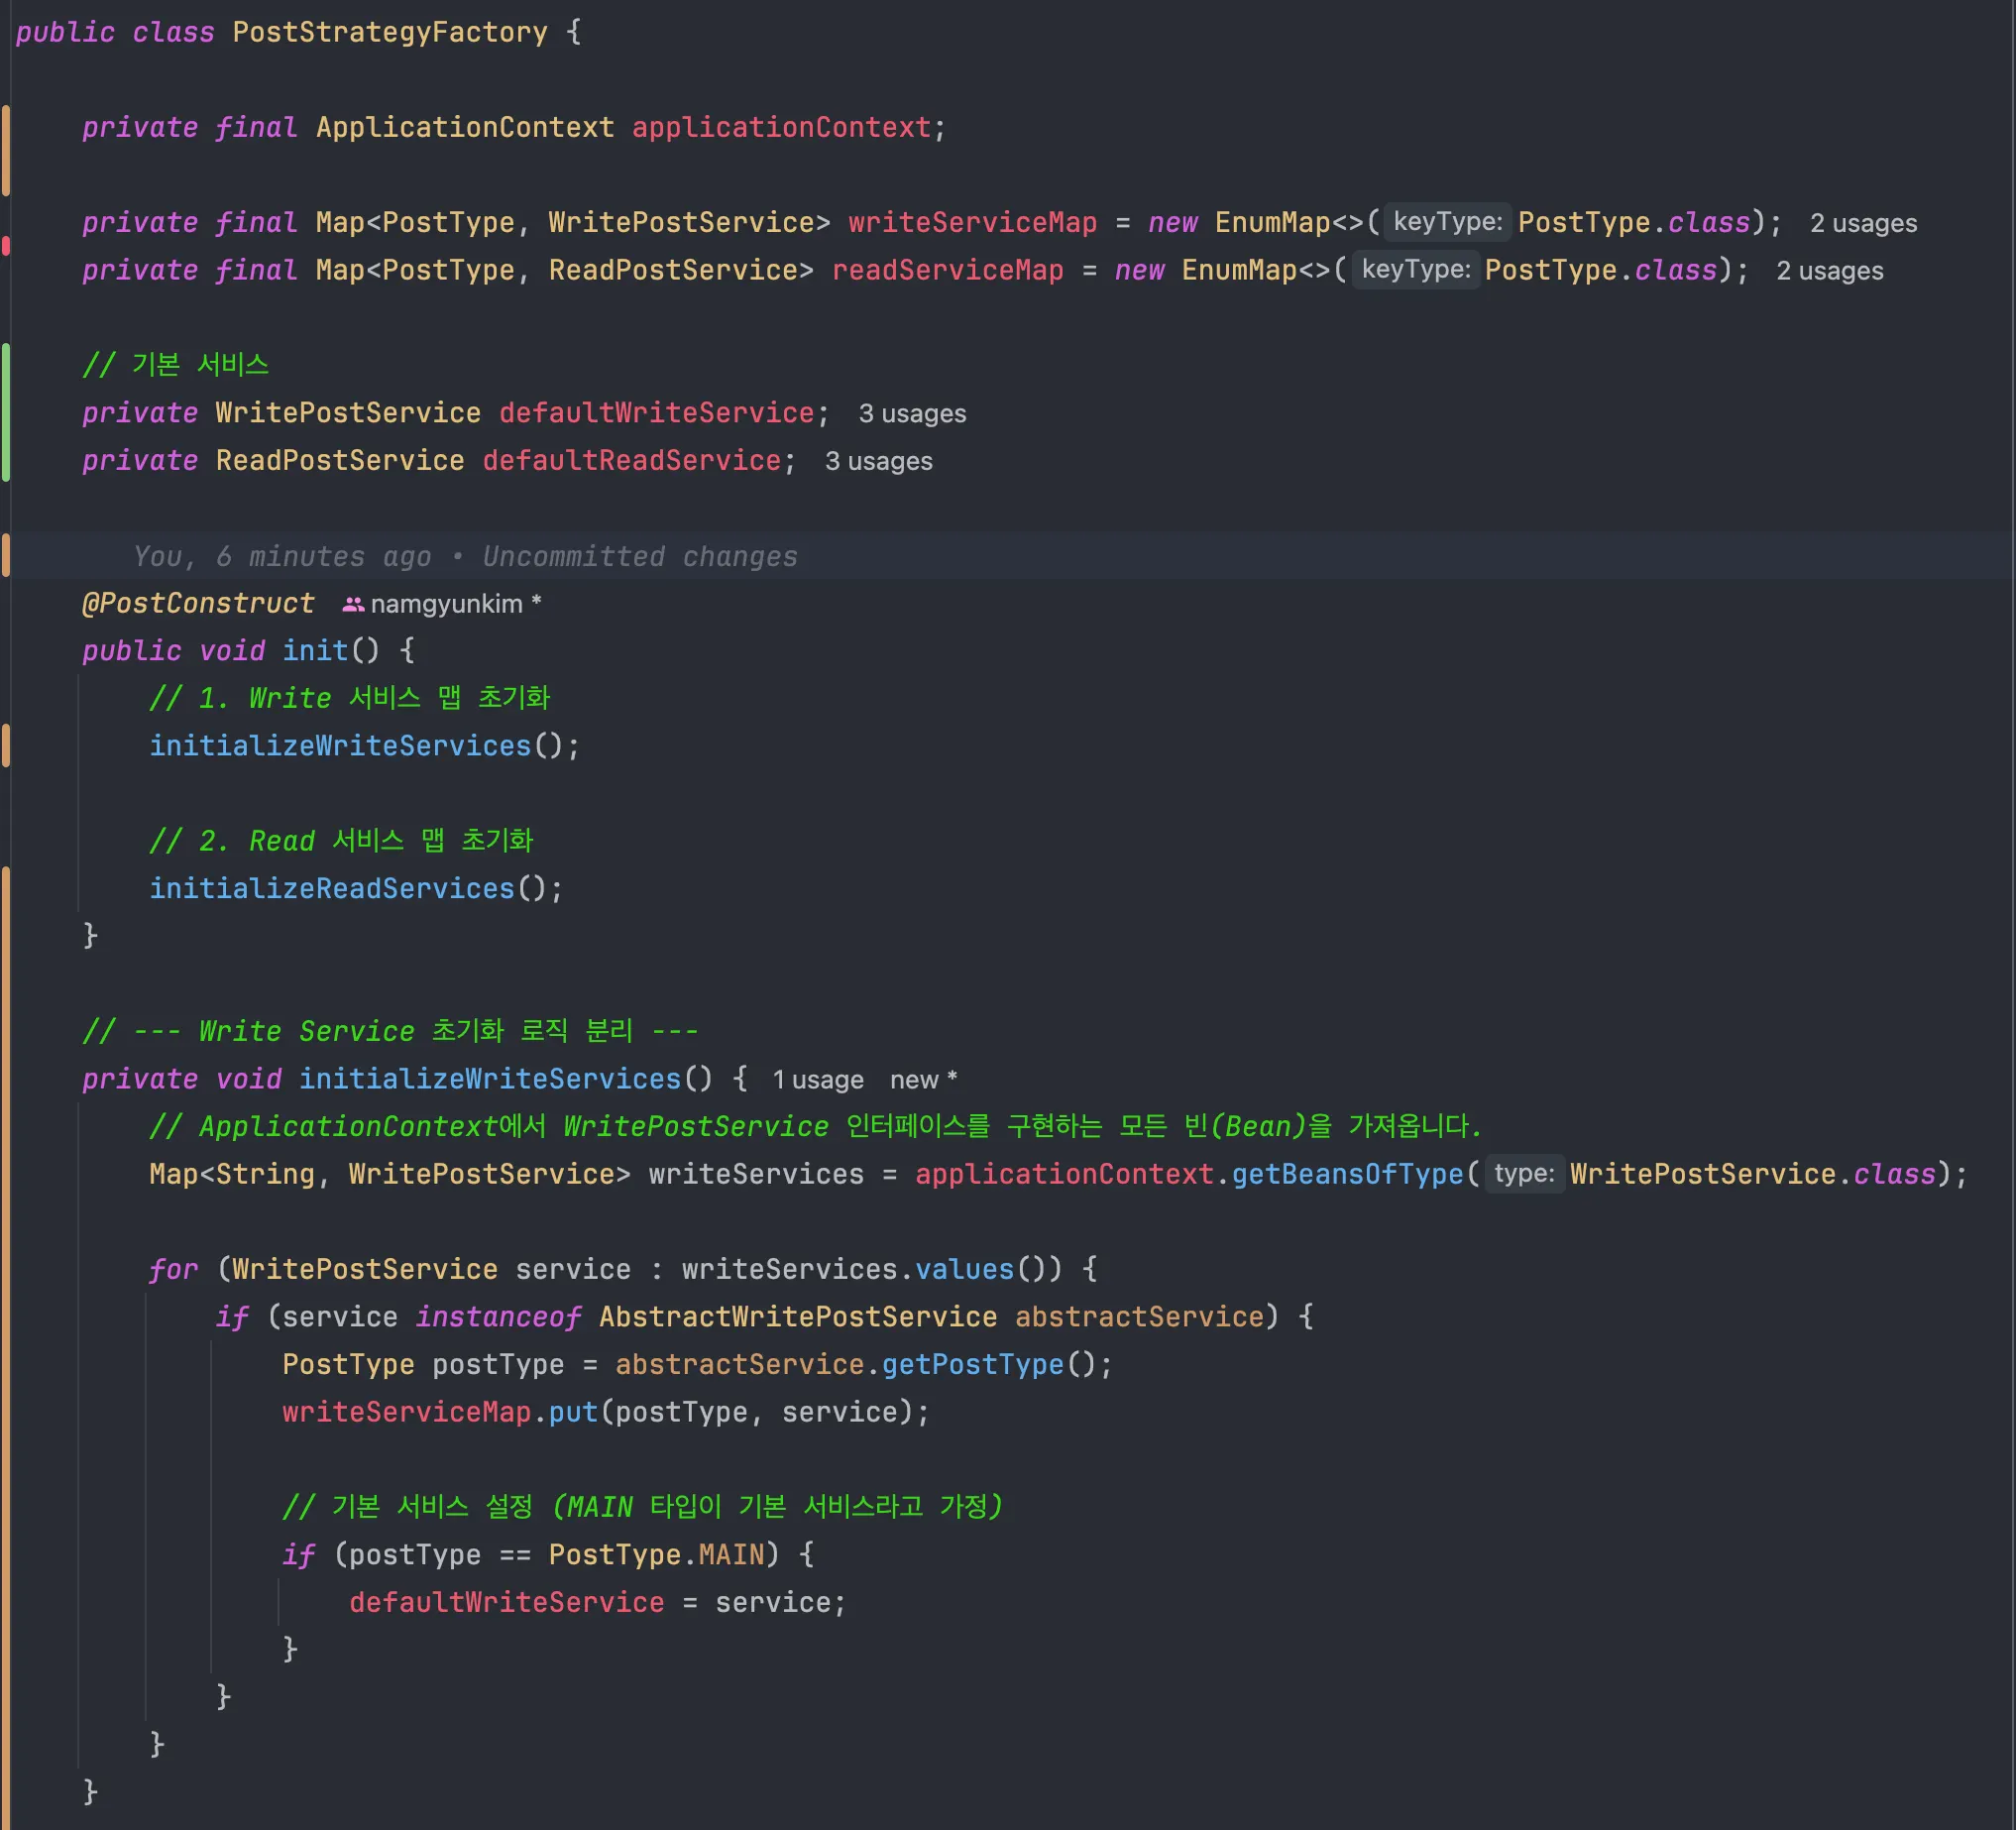Show '3 usages' of defaultReadService
Screen dimensions: 2016x1830
(878, 461)
